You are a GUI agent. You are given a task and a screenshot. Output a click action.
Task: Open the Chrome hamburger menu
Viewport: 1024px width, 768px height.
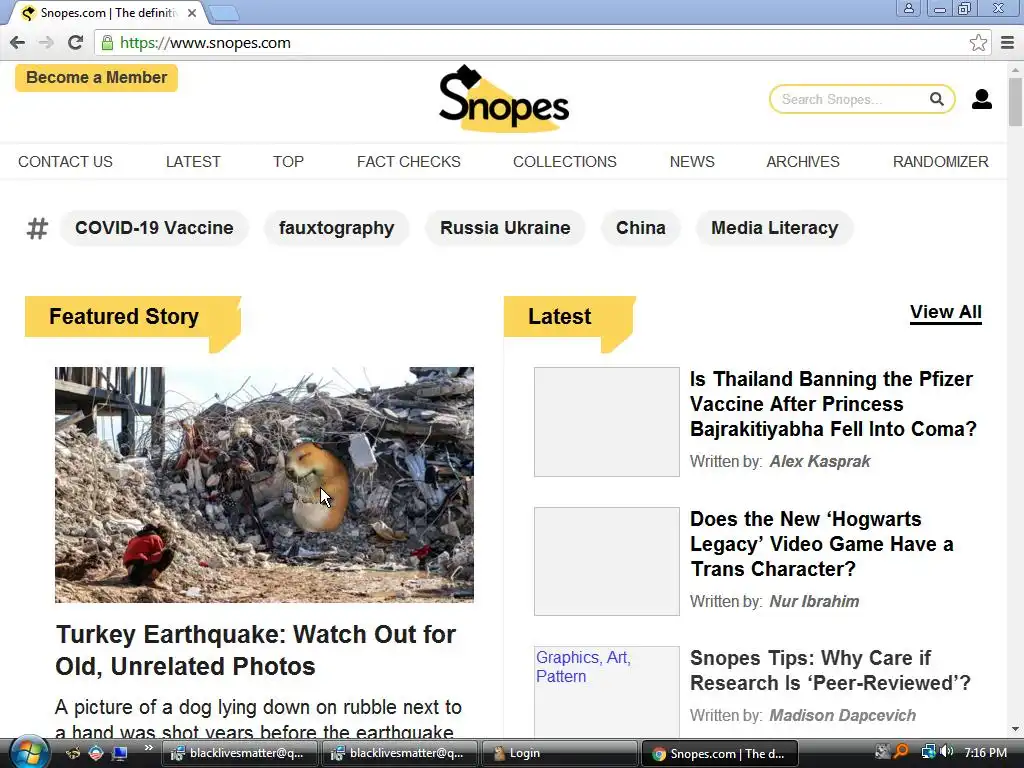tap(1008, 43)
